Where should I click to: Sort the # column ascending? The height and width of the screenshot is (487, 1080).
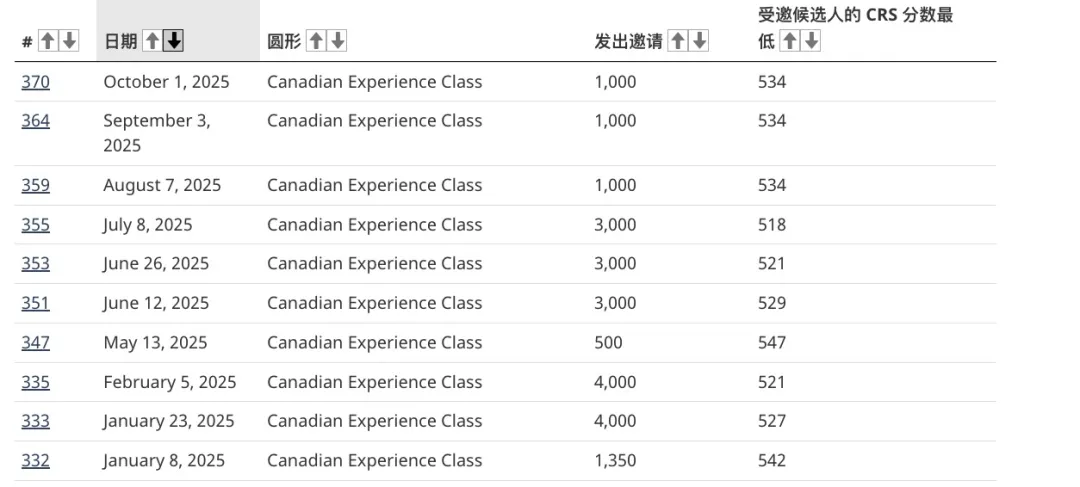(x=47, y=41)
